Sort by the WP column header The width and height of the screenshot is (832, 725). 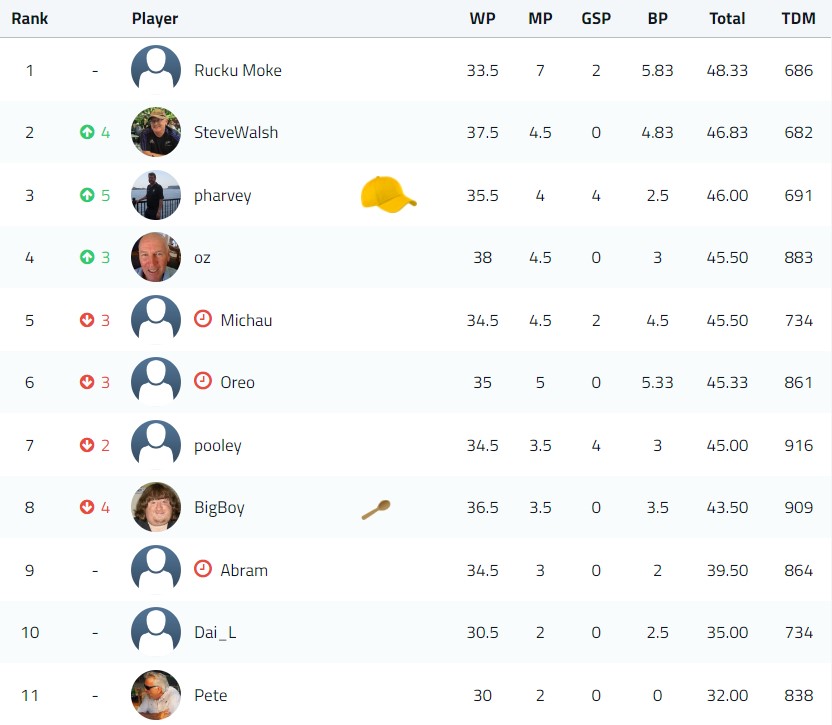pos(482,19)
